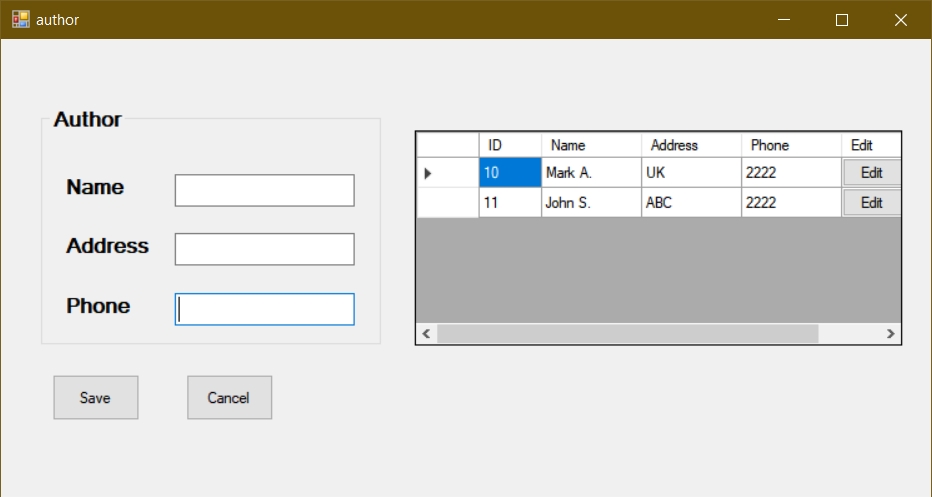The image size is (932, 497).
Task: Click Edit button for Mark A.
Action: [x=871, y=173]
